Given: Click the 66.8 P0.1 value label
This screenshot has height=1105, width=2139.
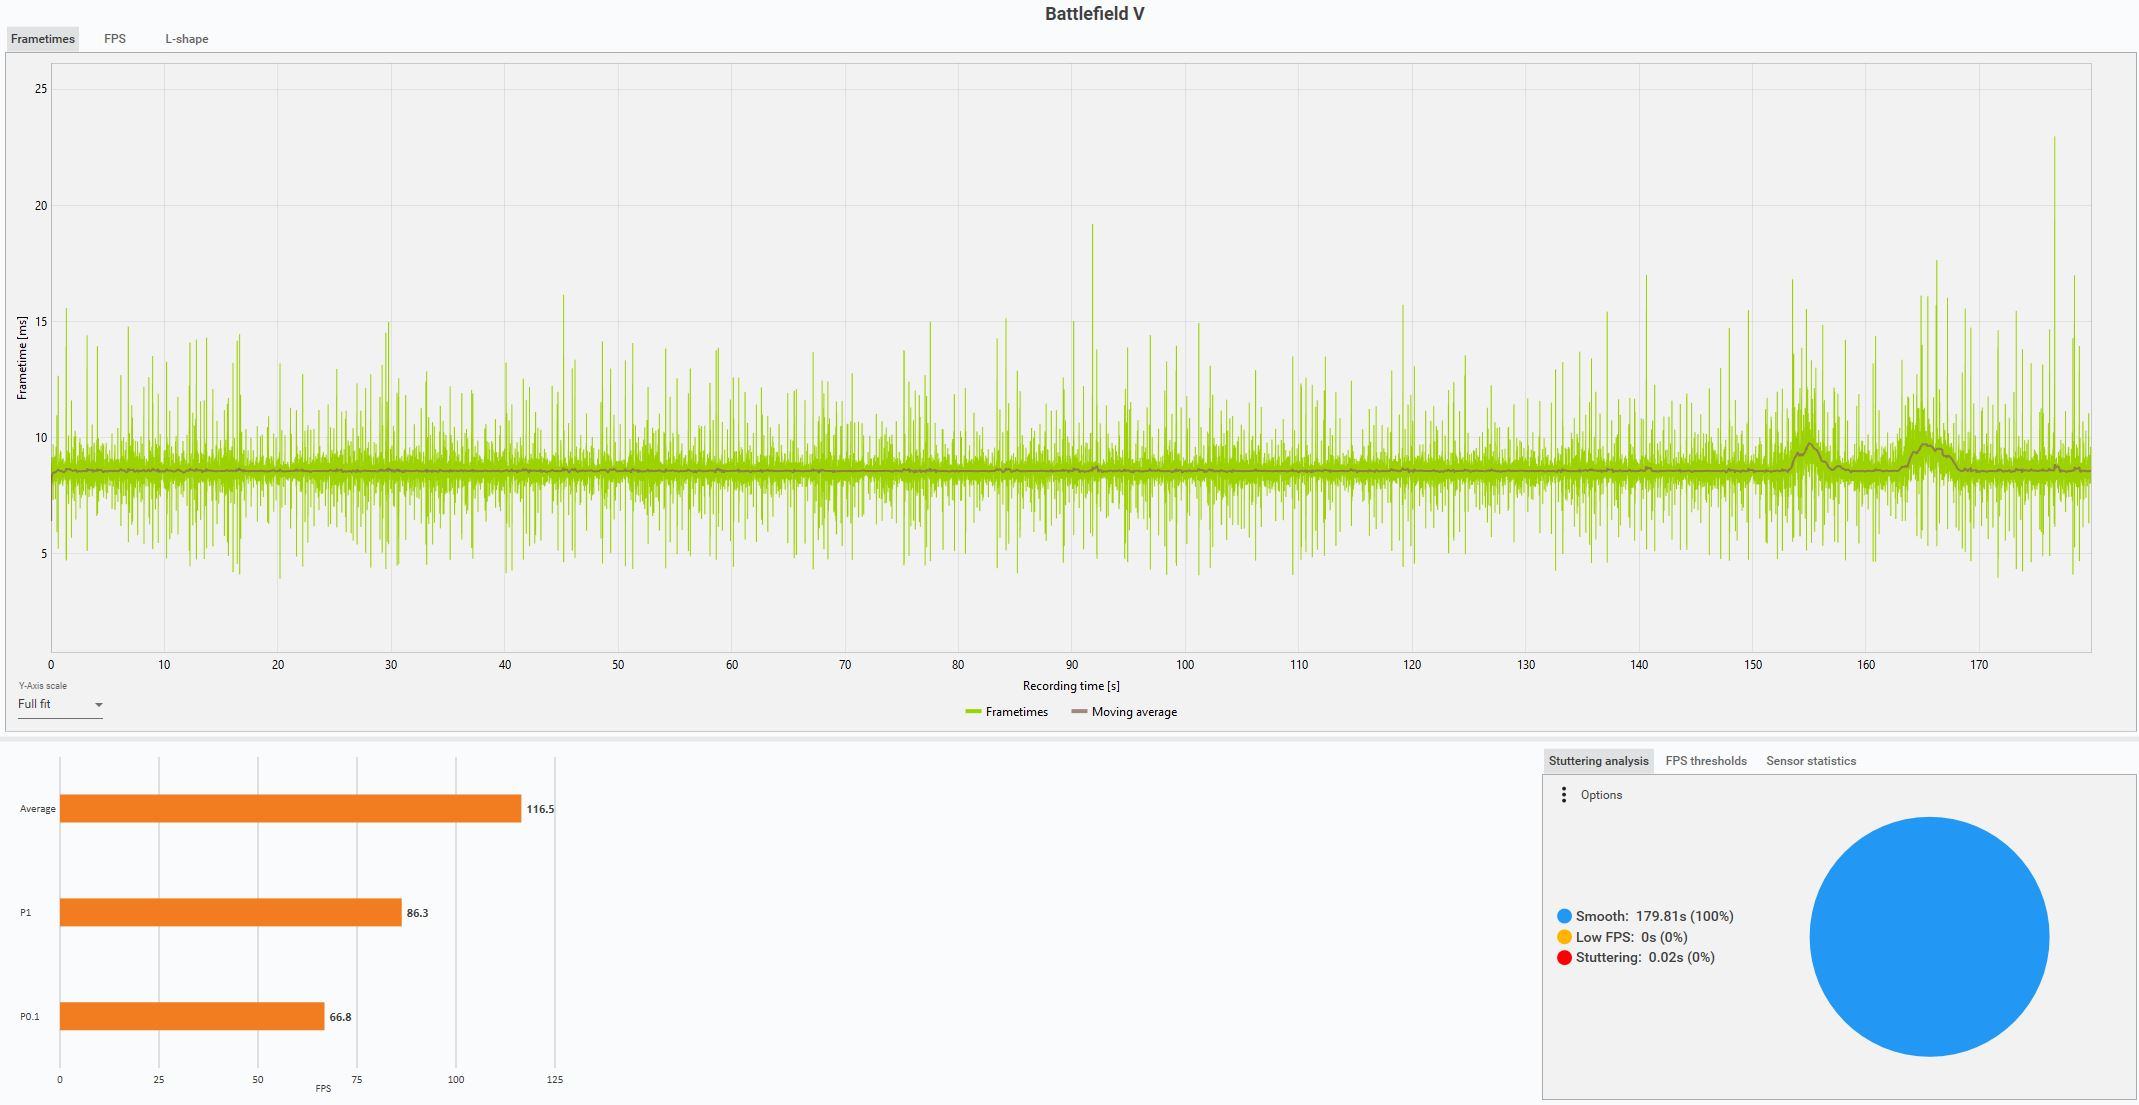Looking at the screenshot, I should pos(340,1017).
